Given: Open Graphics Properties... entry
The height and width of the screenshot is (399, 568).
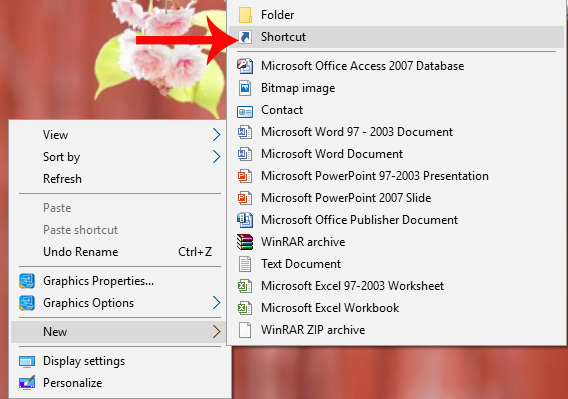Looking at the screenshot, I should pyautogui.click(x=117, y=281).
